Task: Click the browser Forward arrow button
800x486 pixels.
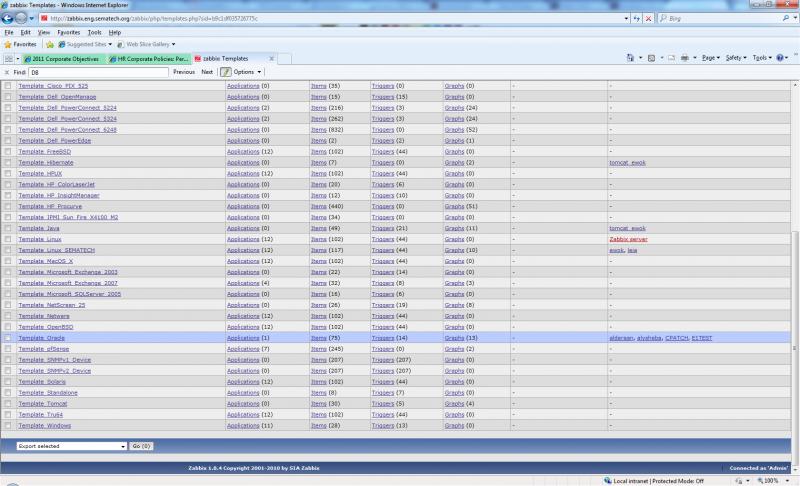Action: [21, 18]
